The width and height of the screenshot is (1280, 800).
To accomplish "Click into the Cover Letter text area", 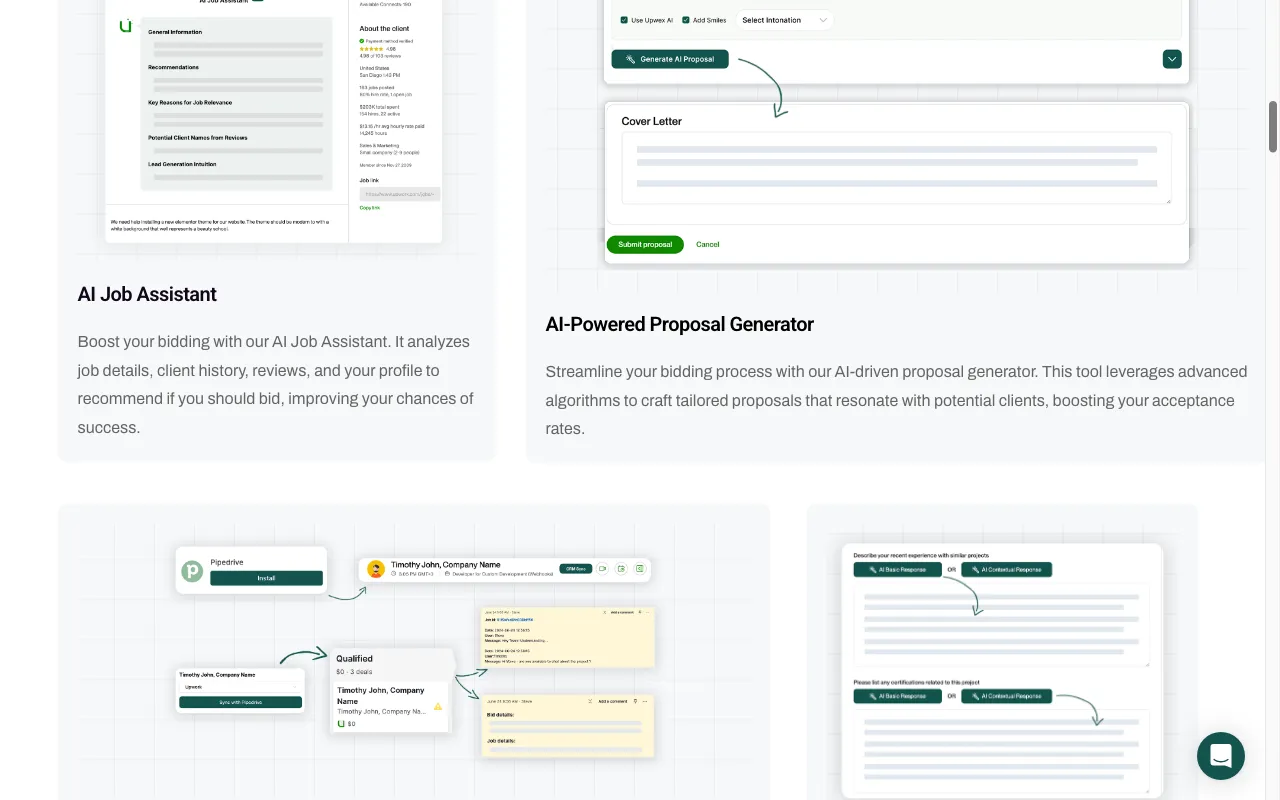I will coord(896,168).
